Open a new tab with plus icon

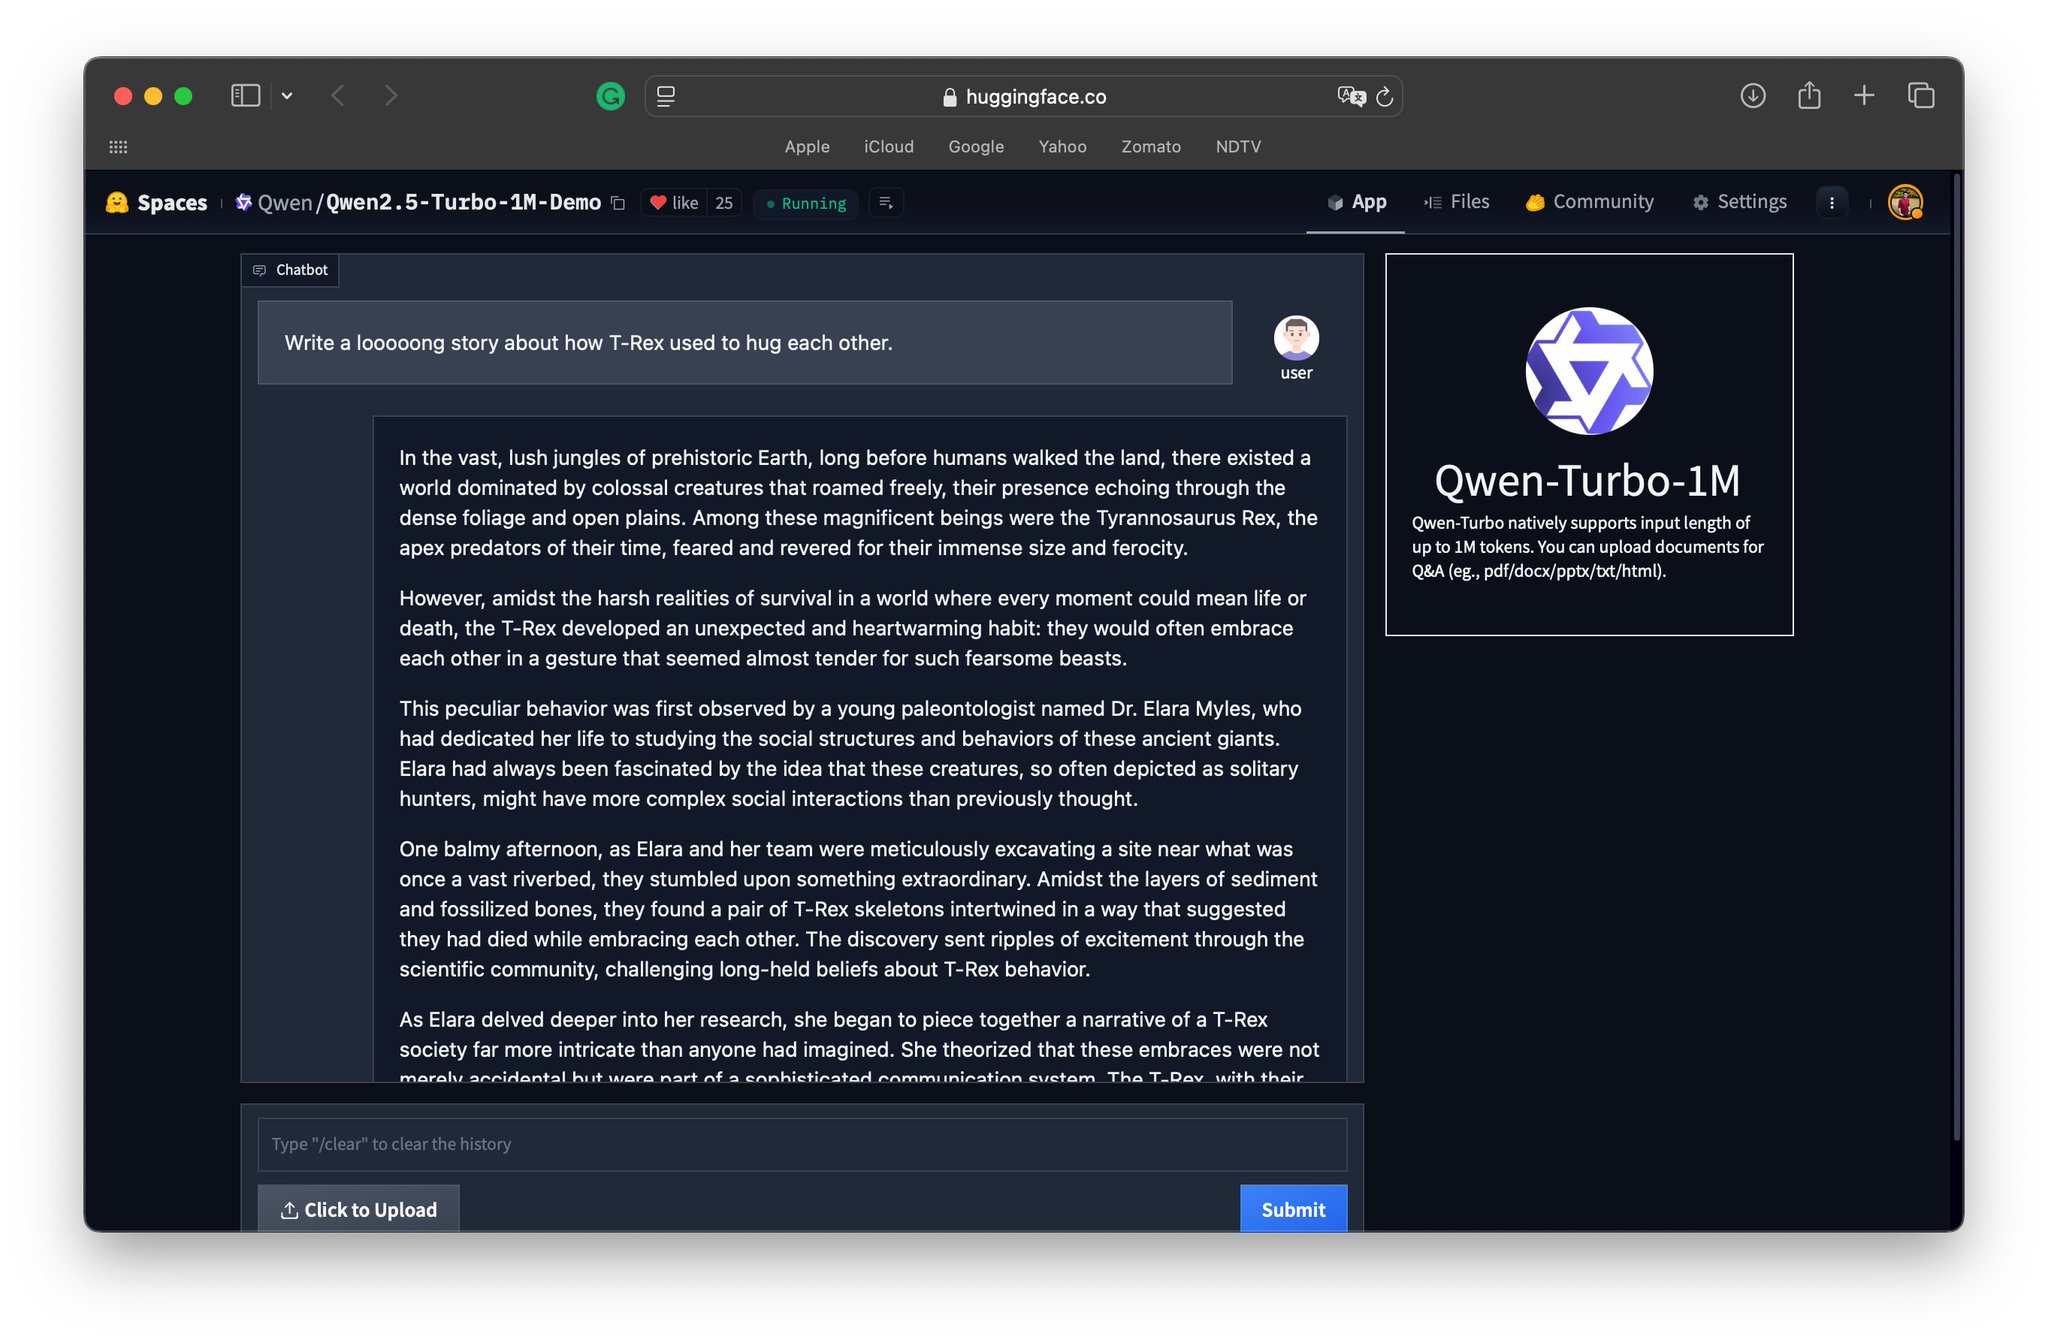tap(1864, 96)
